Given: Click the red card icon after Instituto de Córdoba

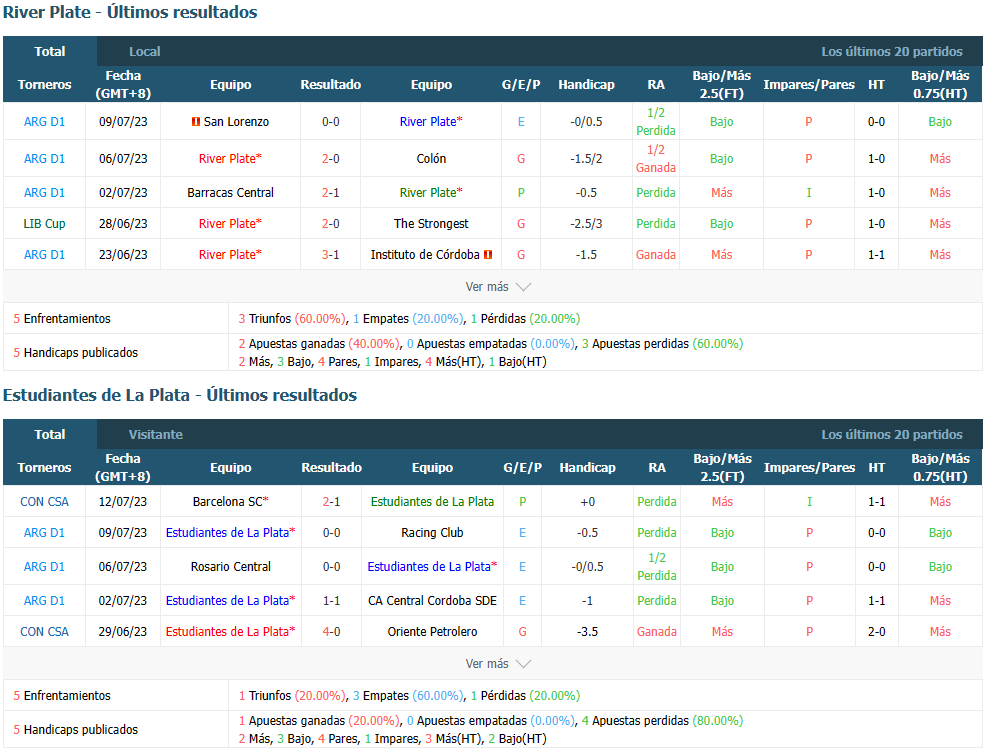Looking at the screenshot, I should [488, 255].
